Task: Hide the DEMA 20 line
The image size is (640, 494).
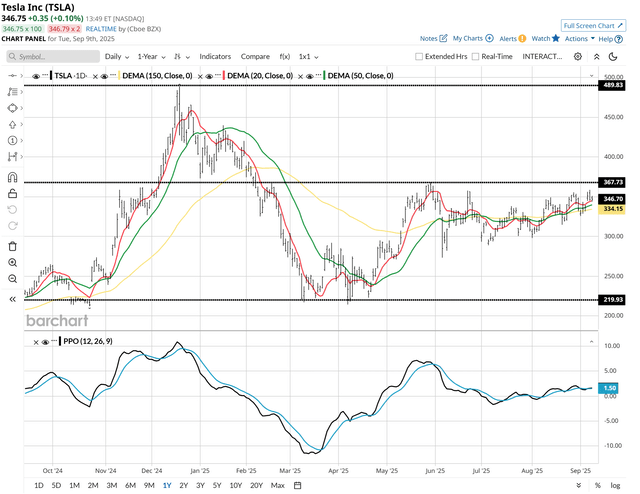Action: 209,76
